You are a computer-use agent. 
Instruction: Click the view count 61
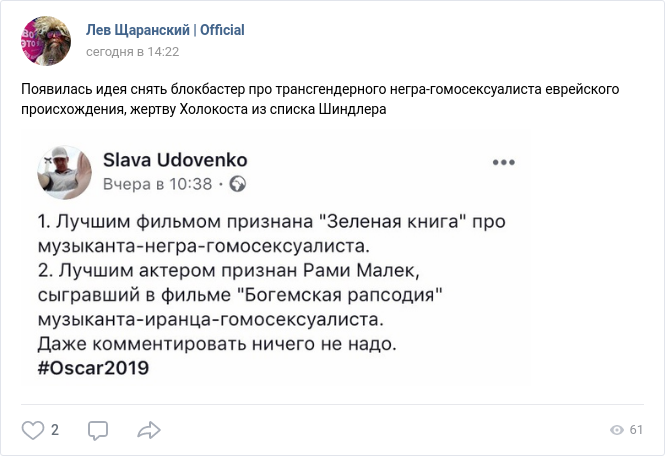(x=636, y=430)
